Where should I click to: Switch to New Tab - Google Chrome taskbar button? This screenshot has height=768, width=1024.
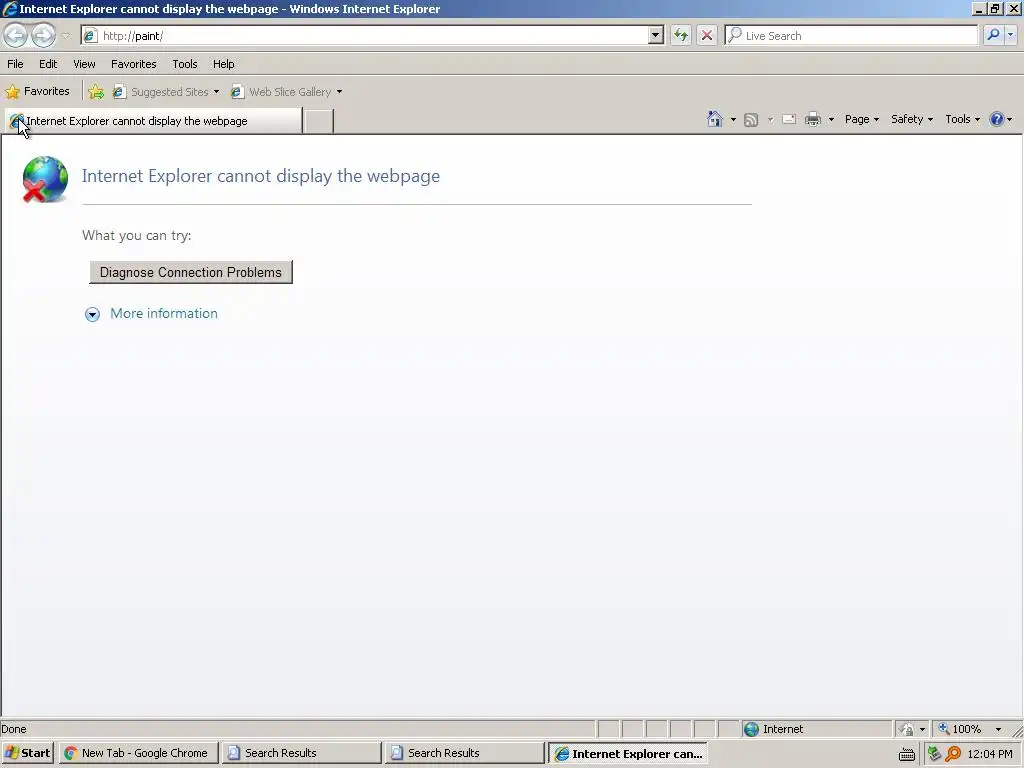(138, 753)
